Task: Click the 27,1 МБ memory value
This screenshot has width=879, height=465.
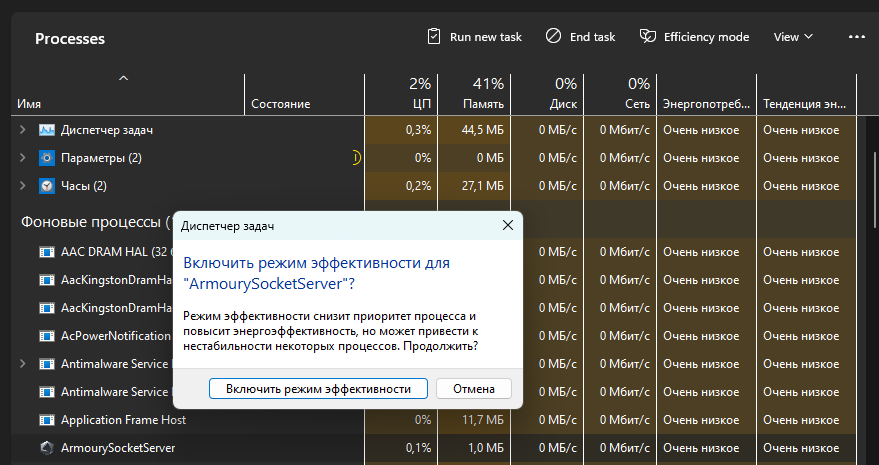Action: coord(484,186)
